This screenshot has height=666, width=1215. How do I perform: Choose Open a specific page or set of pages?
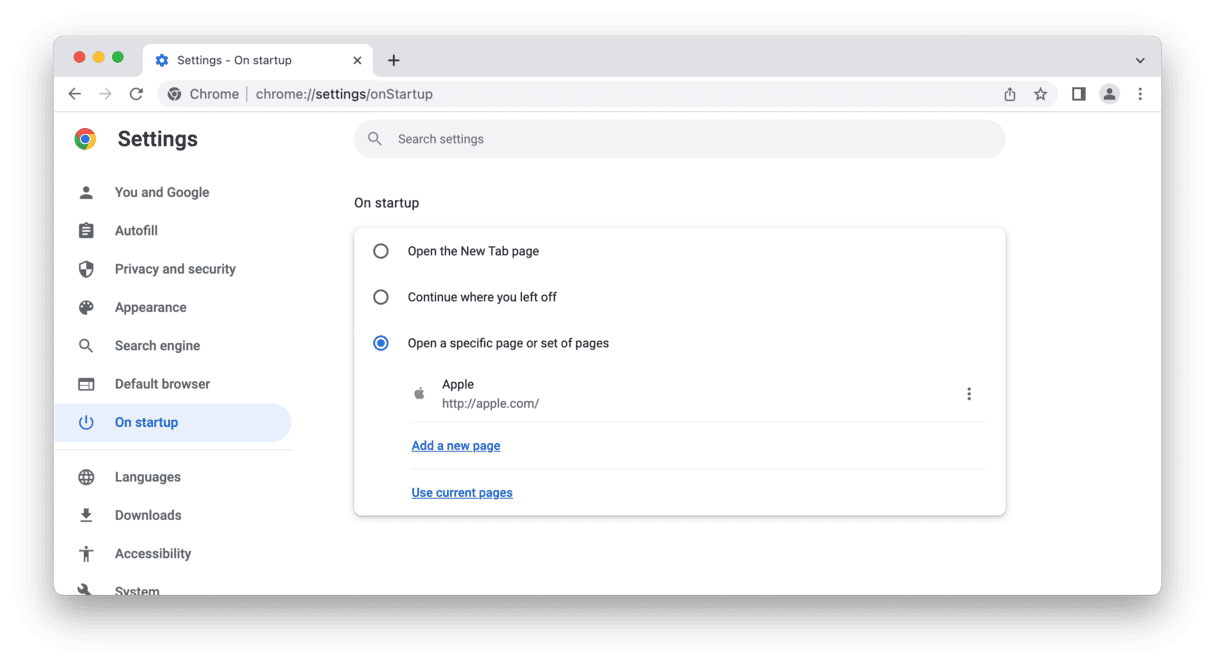(381, 343)
